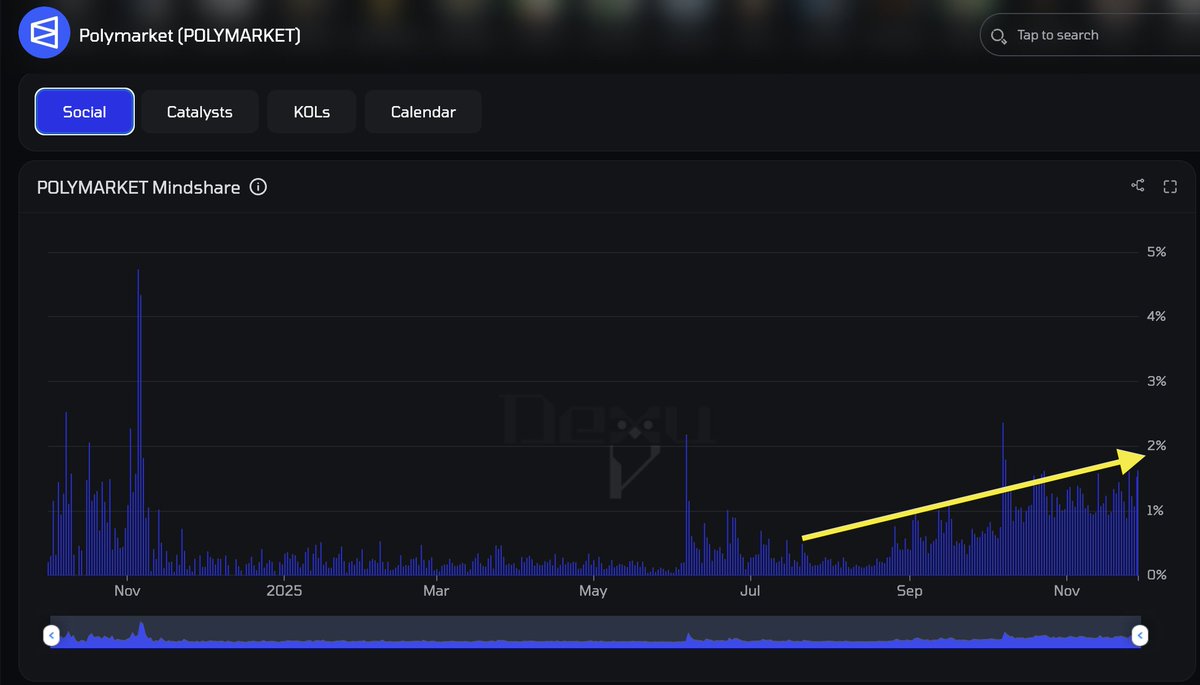The image size is (1200, 685).
Task: Click the search magnifier icon
Action: point(998,37)
